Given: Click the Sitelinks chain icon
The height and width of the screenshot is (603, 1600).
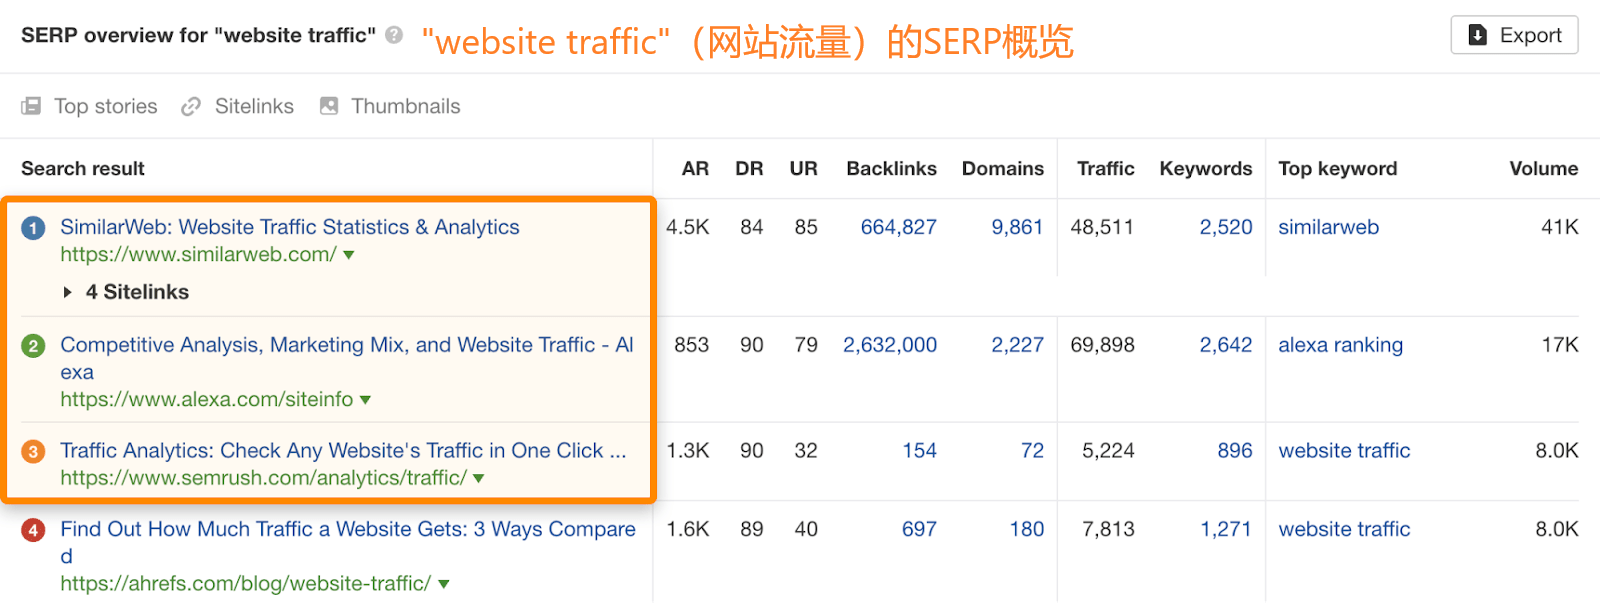Looking at the screenshot, I should click(191, 106).
